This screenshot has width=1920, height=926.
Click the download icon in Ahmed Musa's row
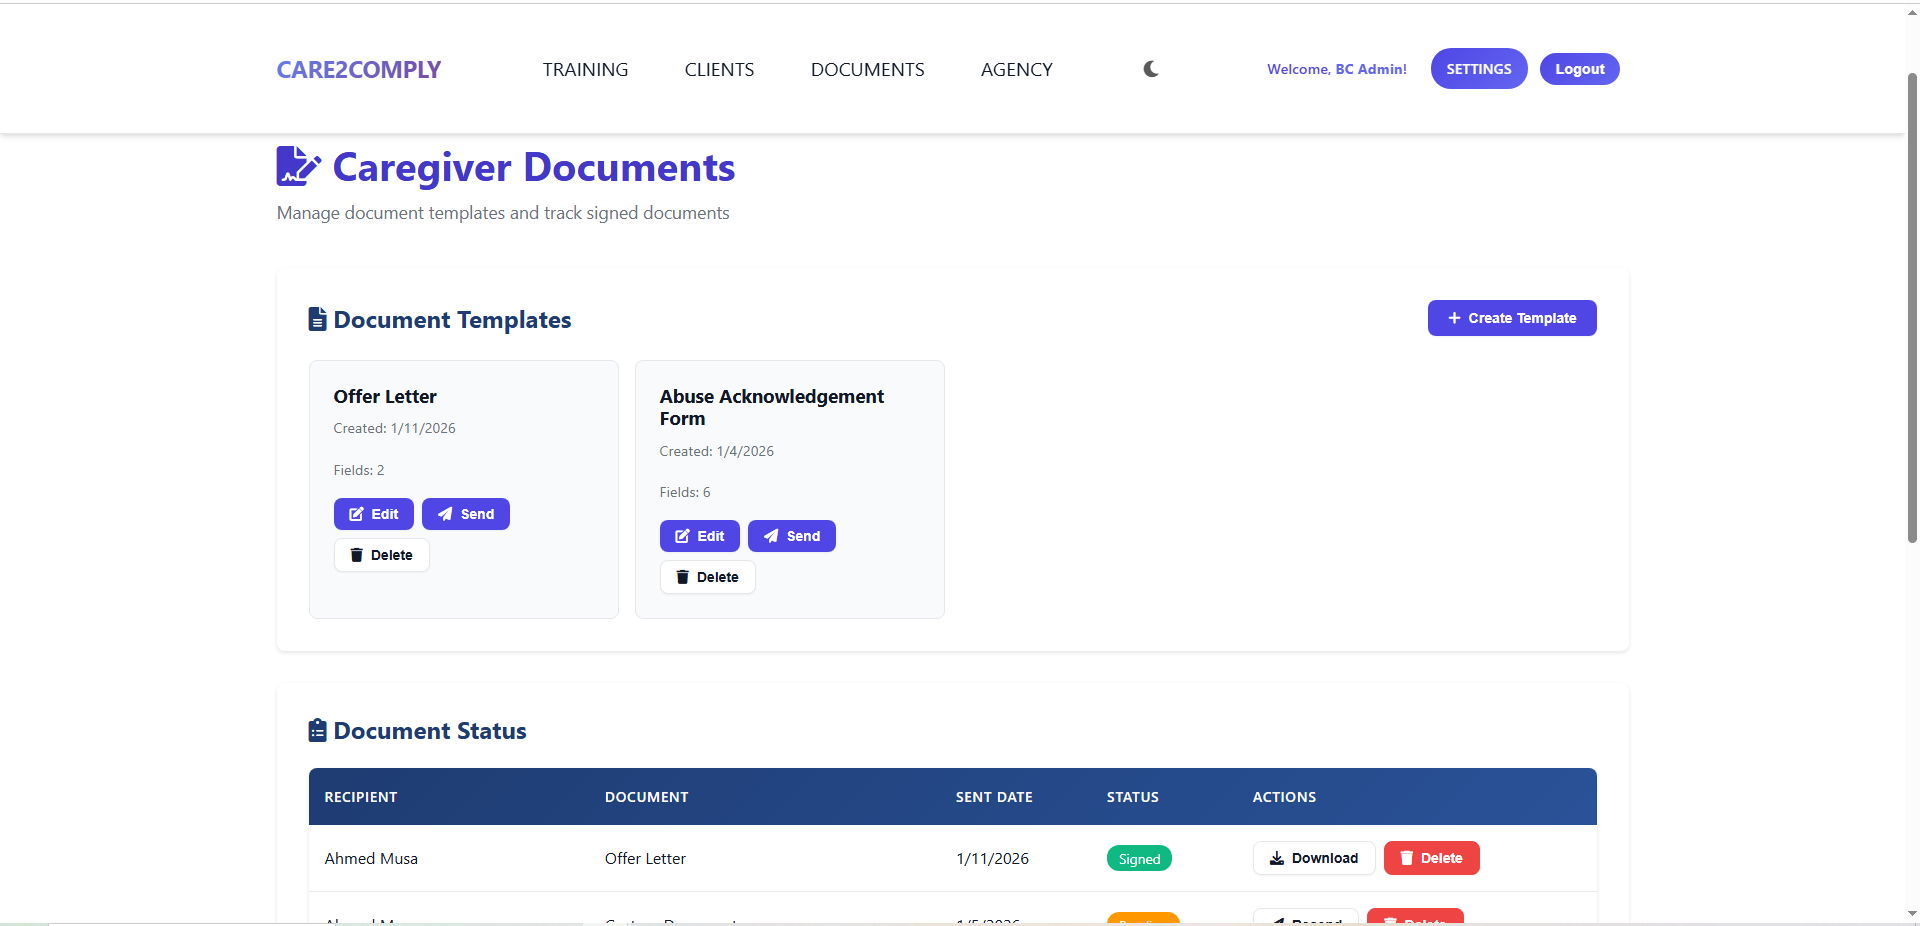[x=1276, y=858]
